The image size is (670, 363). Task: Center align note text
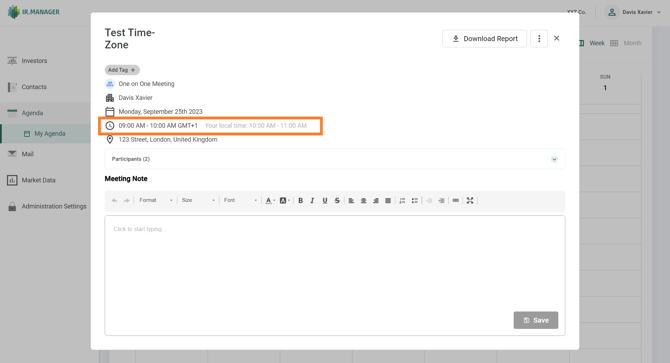[363, 200]
